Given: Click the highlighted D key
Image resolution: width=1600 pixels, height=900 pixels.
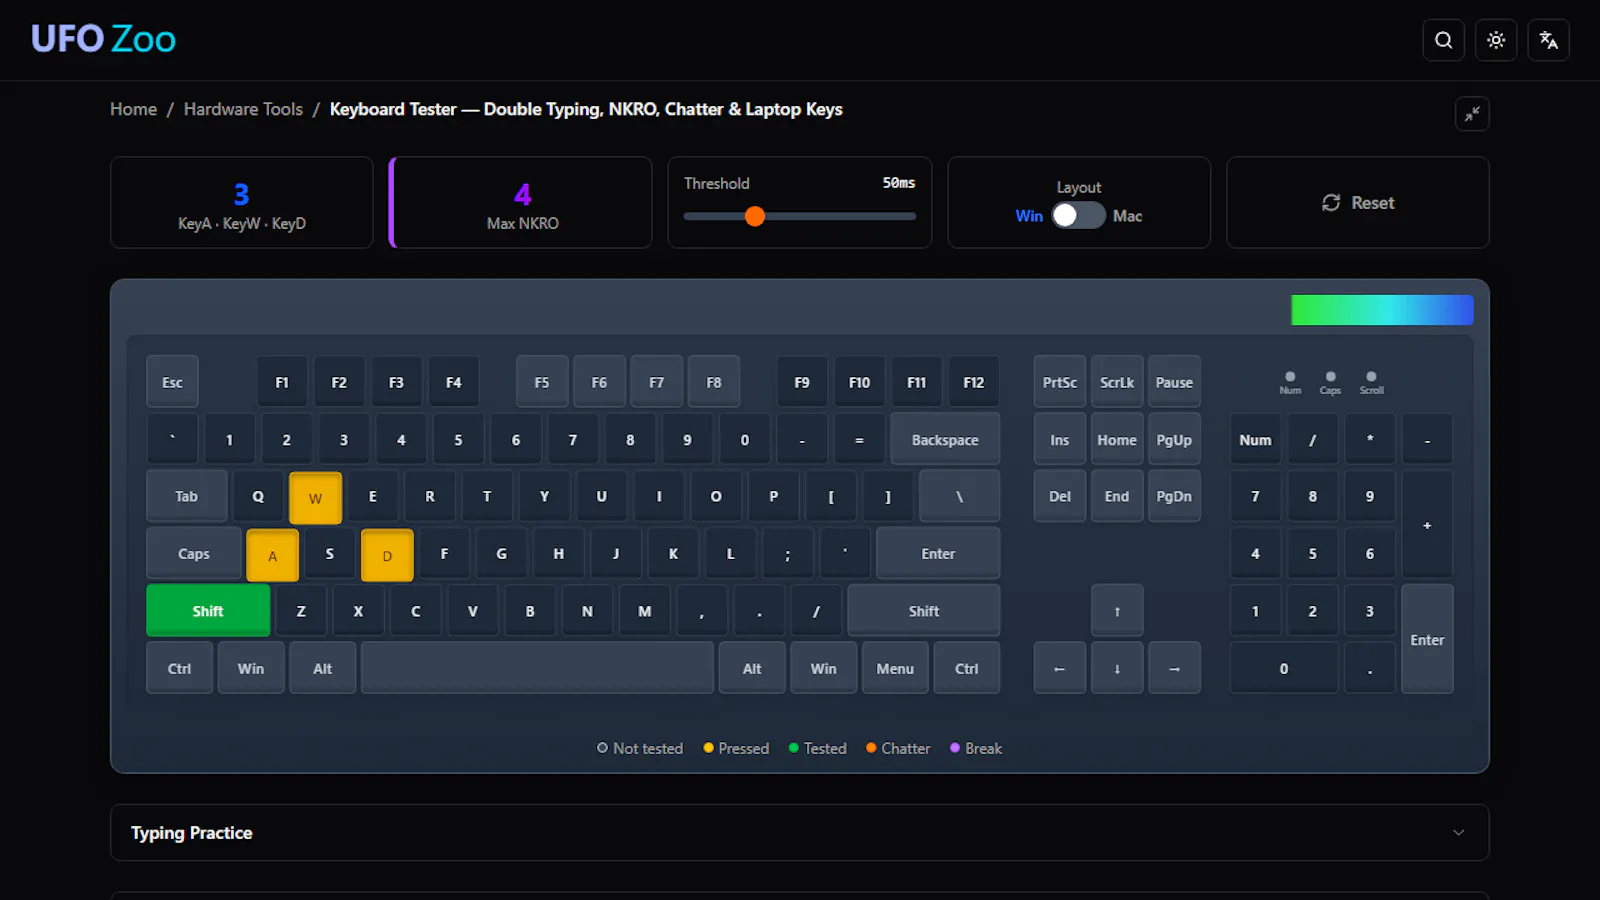Looking at the screenshot, I should tap(387, 556).
